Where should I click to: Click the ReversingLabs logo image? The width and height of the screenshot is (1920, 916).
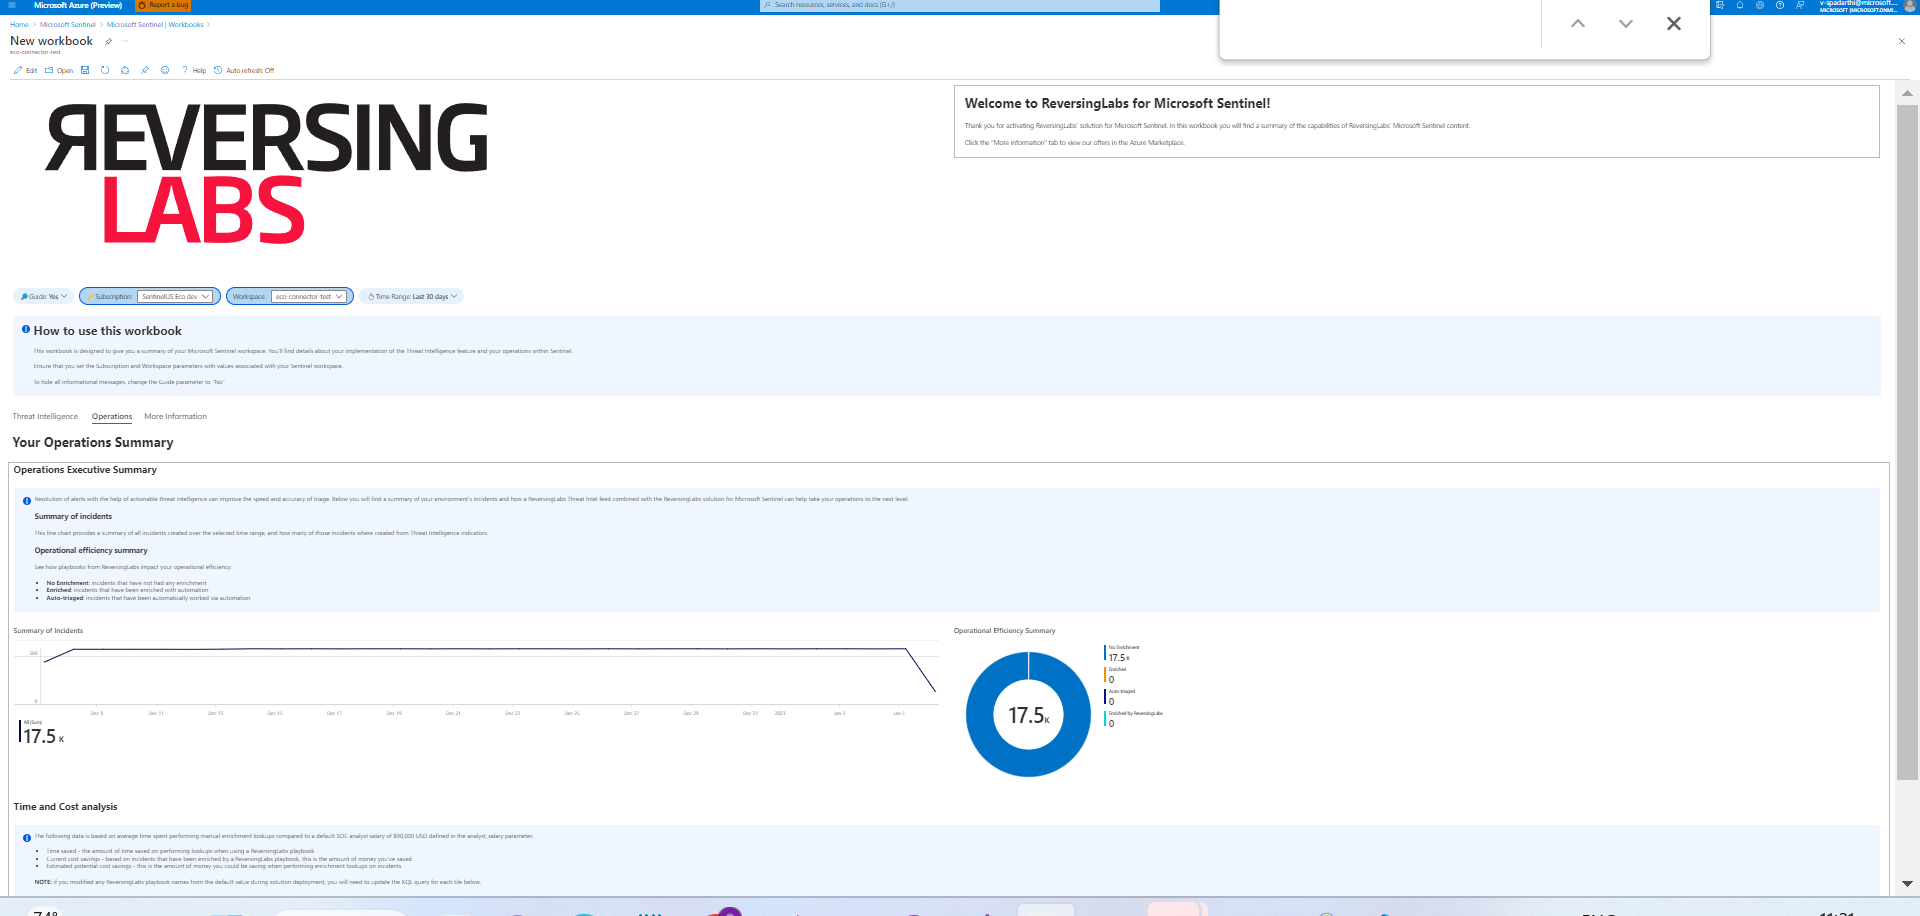point(267,173)
